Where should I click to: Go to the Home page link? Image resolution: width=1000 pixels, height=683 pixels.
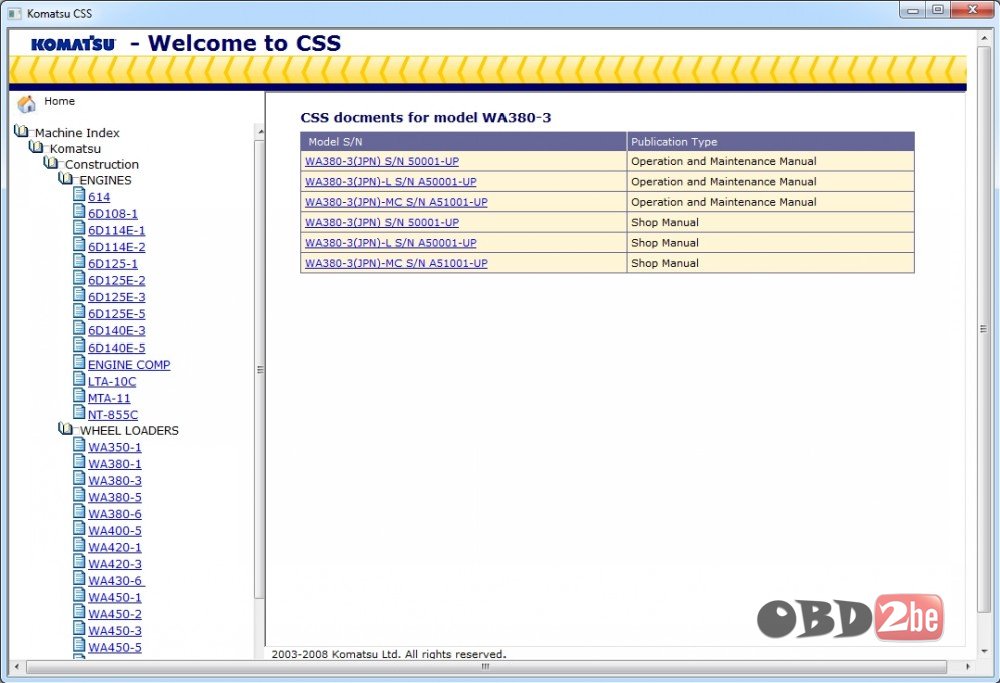59,101
